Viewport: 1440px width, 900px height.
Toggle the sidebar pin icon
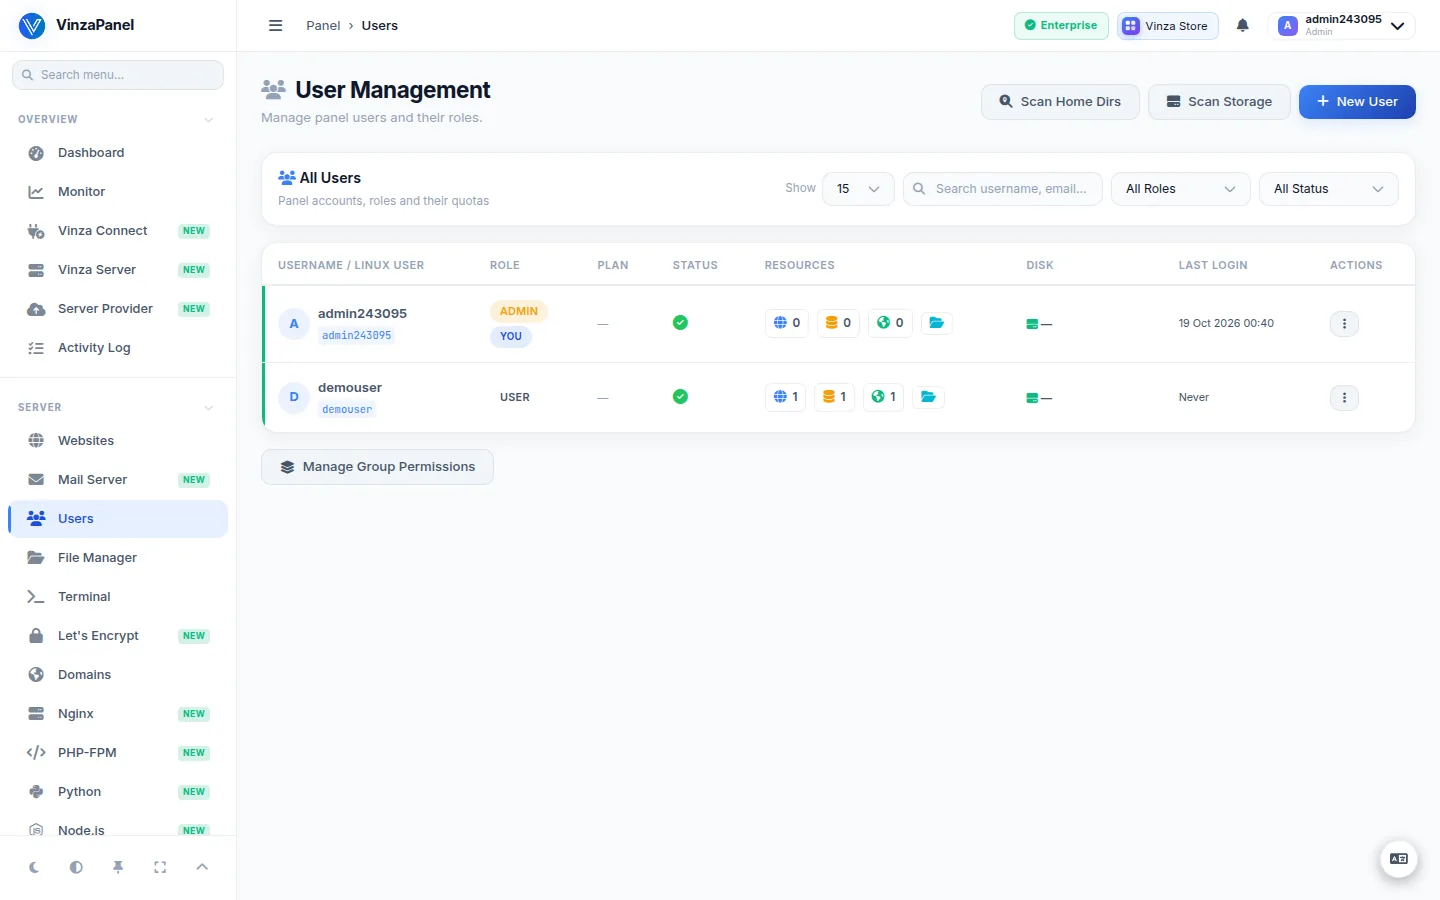(x=118, y=868)
